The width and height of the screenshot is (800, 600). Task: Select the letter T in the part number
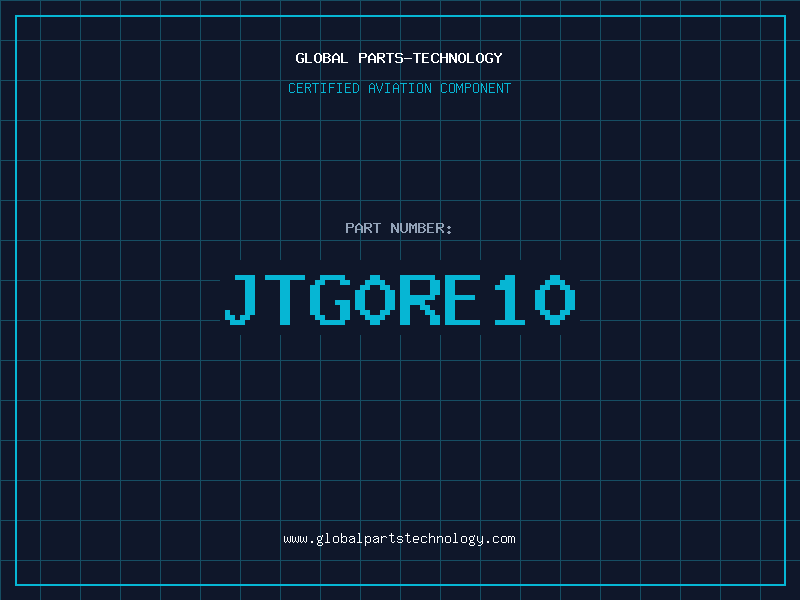click(287, 300)
